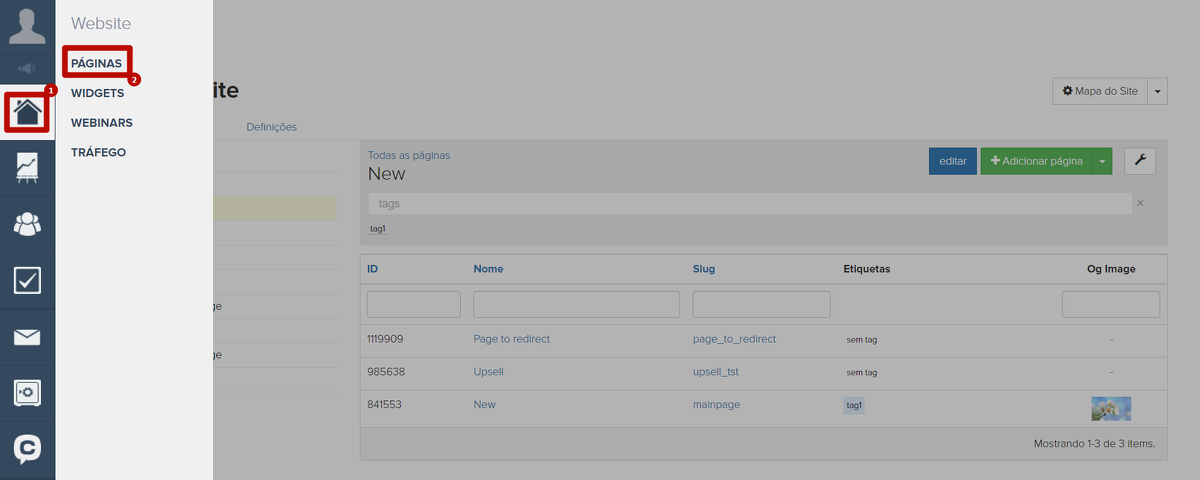Select WIDGETS in Website menu
The image size is (1200, 480).
97,93
